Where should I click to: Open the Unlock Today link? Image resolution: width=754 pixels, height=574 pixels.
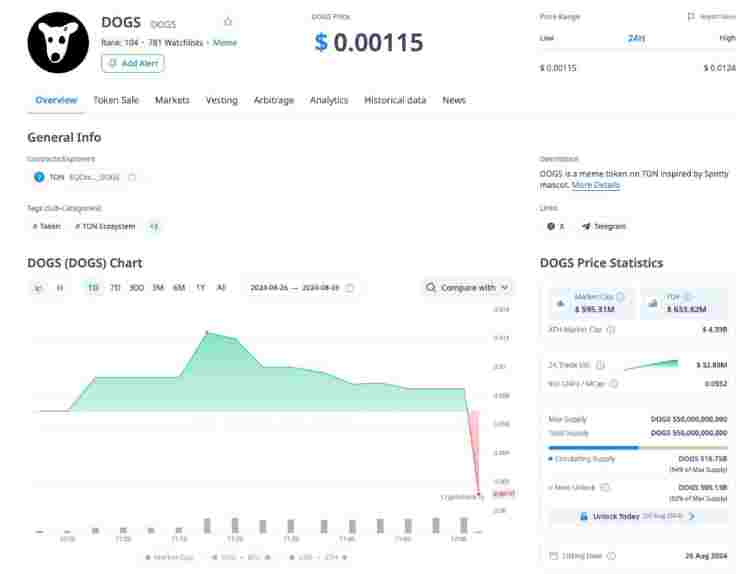637,516
